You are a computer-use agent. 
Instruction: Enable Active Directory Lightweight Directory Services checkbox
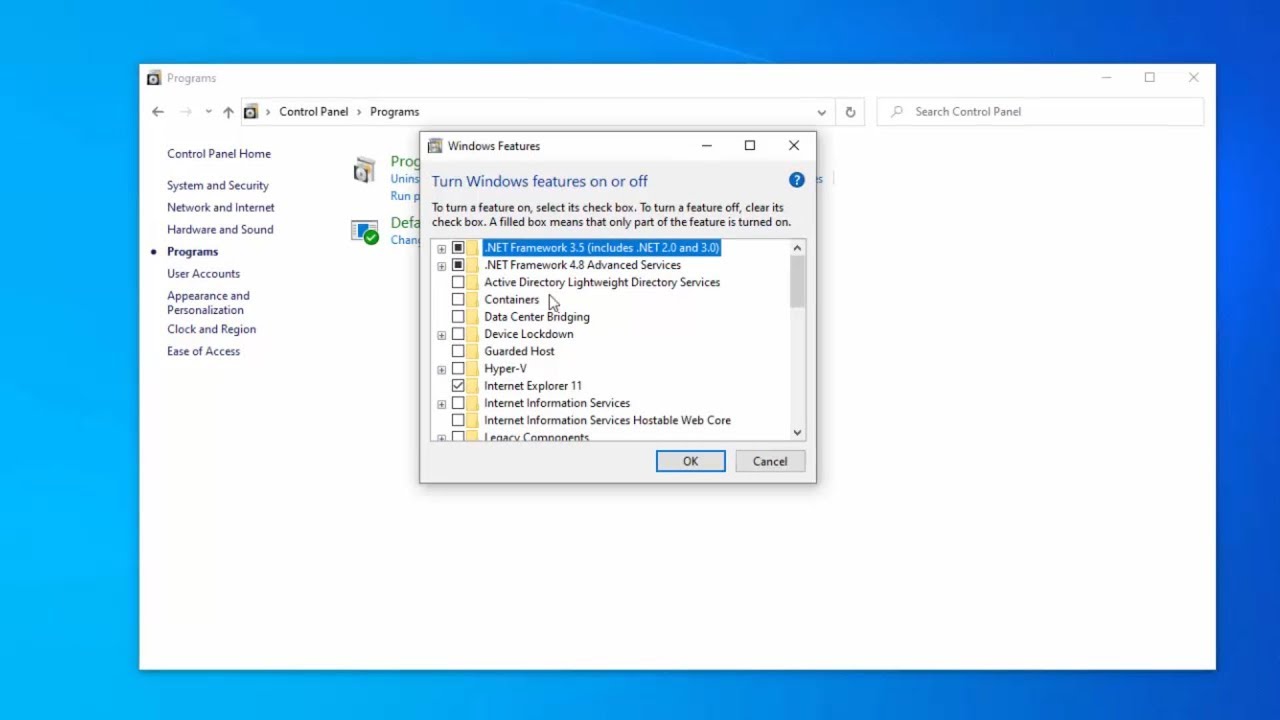[x=458, y=282]
